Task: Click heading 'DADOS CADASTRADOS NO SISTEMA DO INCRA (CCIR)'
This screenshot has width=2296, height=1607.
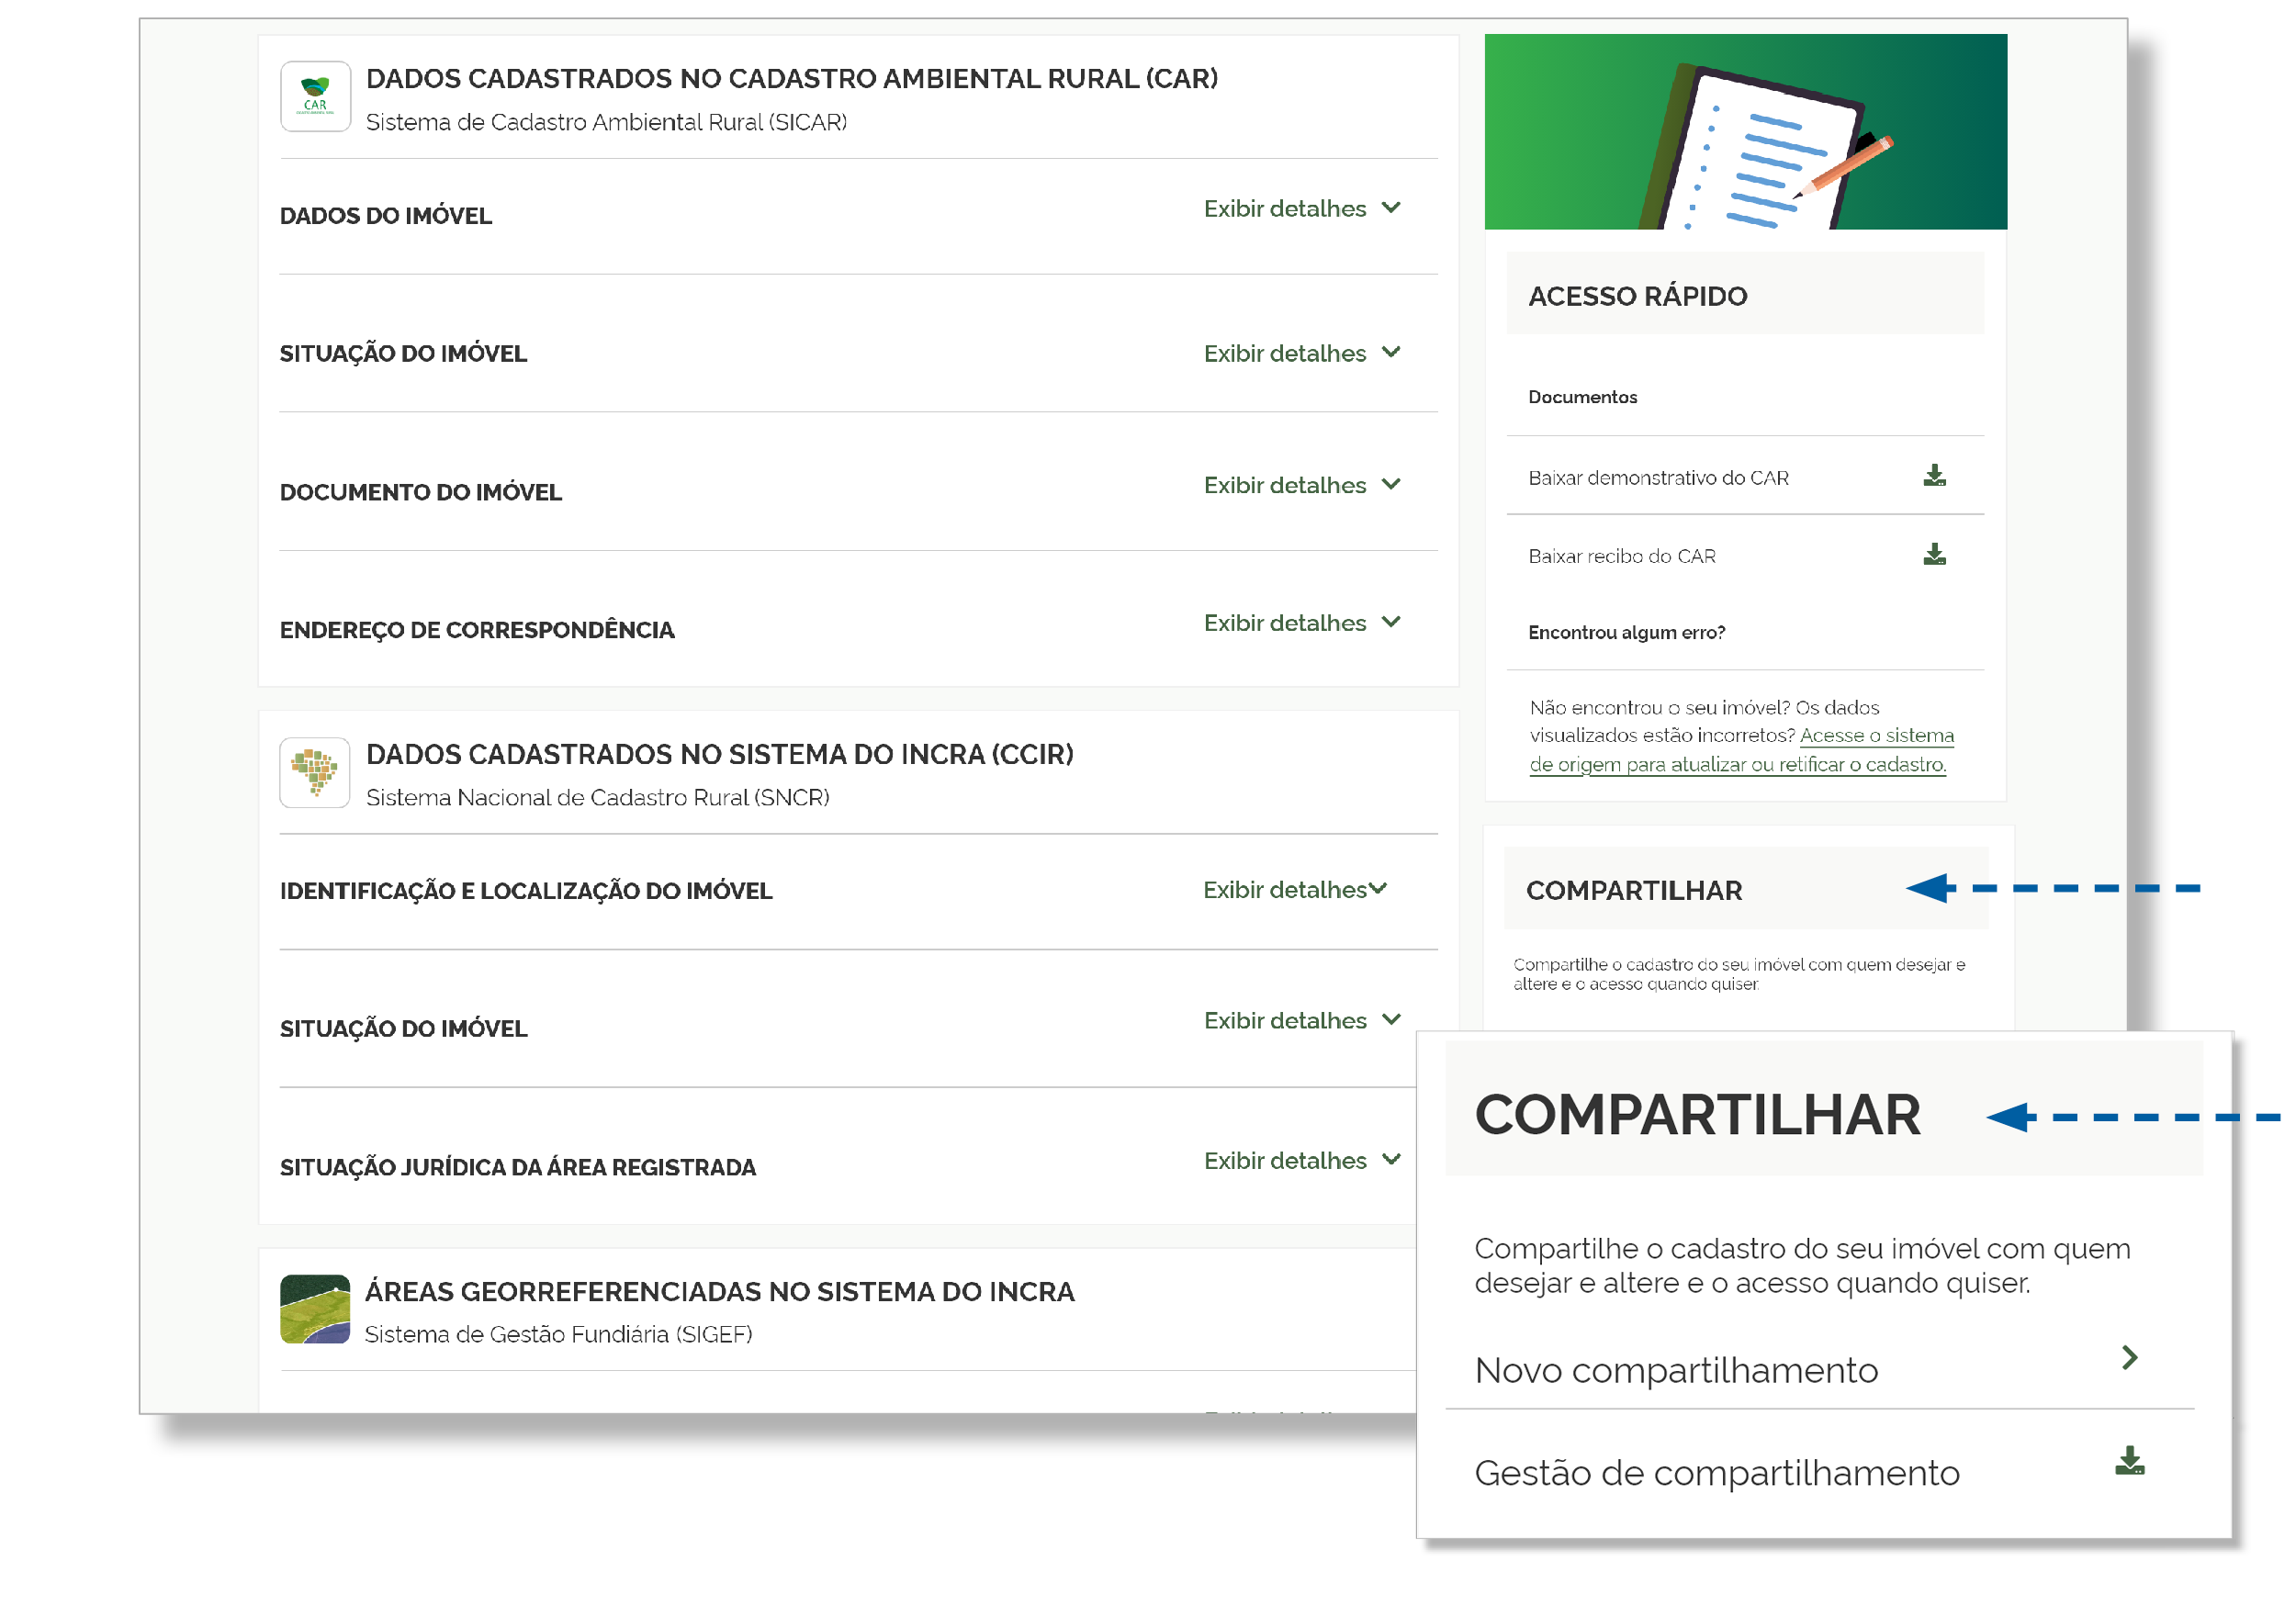Action: (x=720, y=755)
